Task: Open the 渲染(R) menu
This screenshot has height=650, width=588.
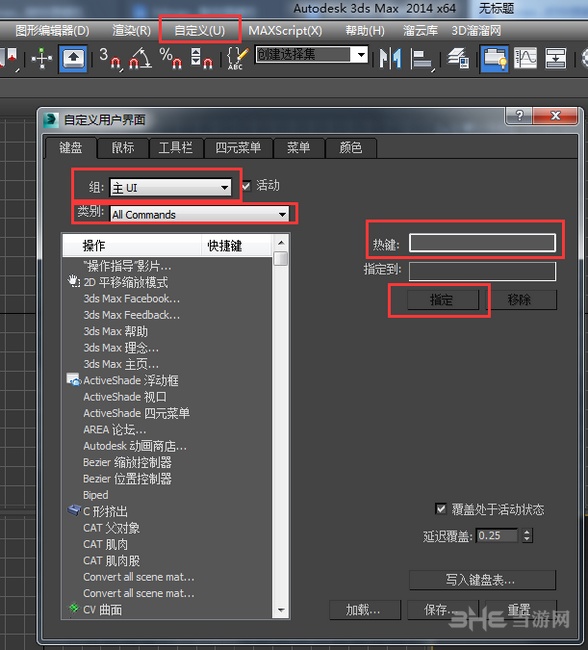Action: pos(132,30)
